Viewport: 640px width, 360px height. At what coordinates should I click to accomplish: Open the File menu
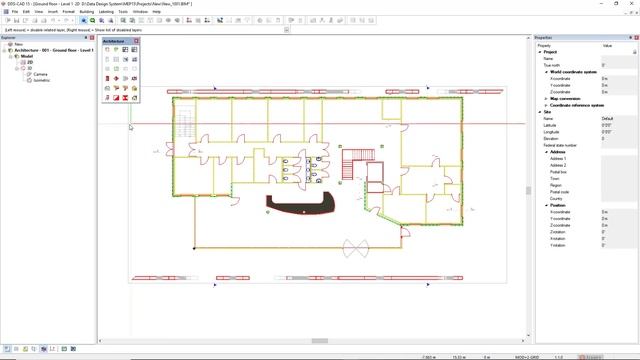[15, 12]
